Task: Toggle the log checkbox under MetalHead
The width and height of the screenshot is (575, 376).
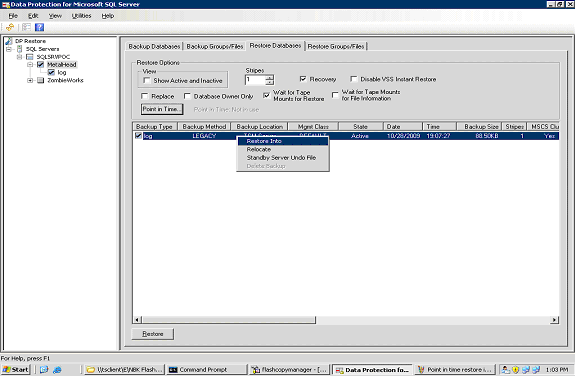Action: 51,72
